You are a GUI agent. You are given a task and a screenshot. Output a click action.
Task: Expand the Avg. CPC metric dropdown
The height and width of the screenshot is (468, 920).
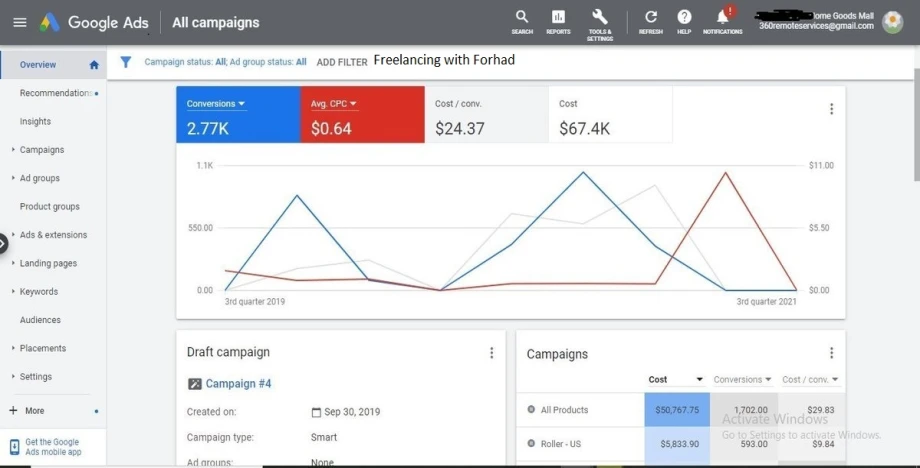(x=353, y=103)
